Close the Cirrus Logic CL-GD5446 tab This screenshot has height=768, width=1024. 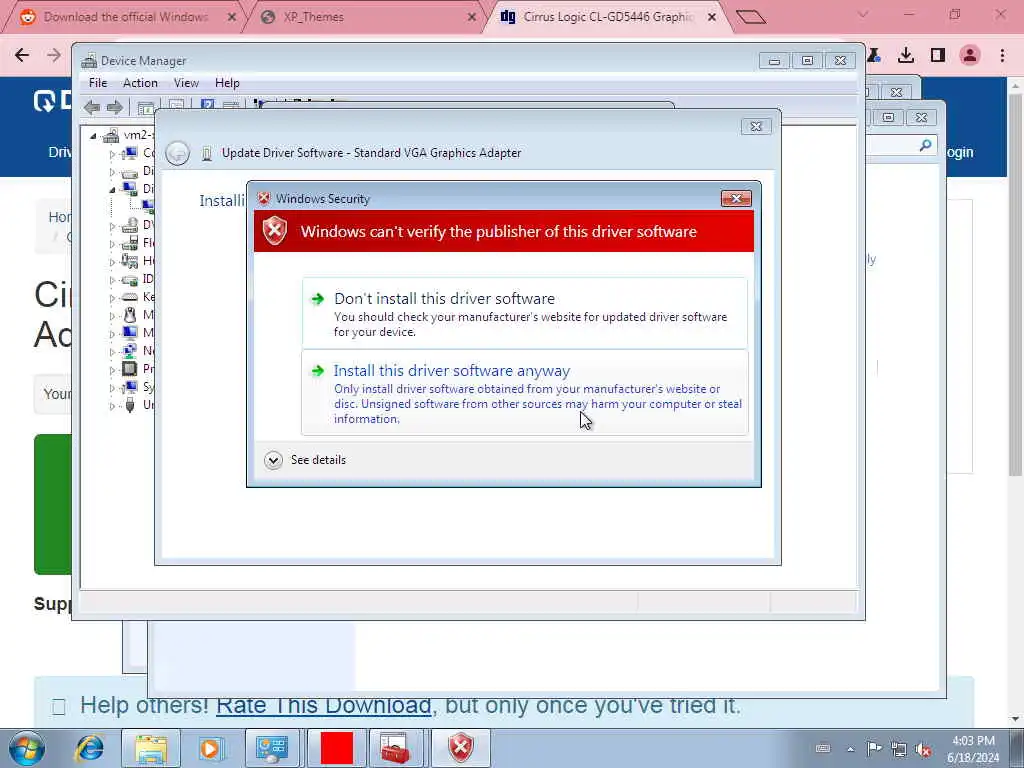tap(712, 17)
